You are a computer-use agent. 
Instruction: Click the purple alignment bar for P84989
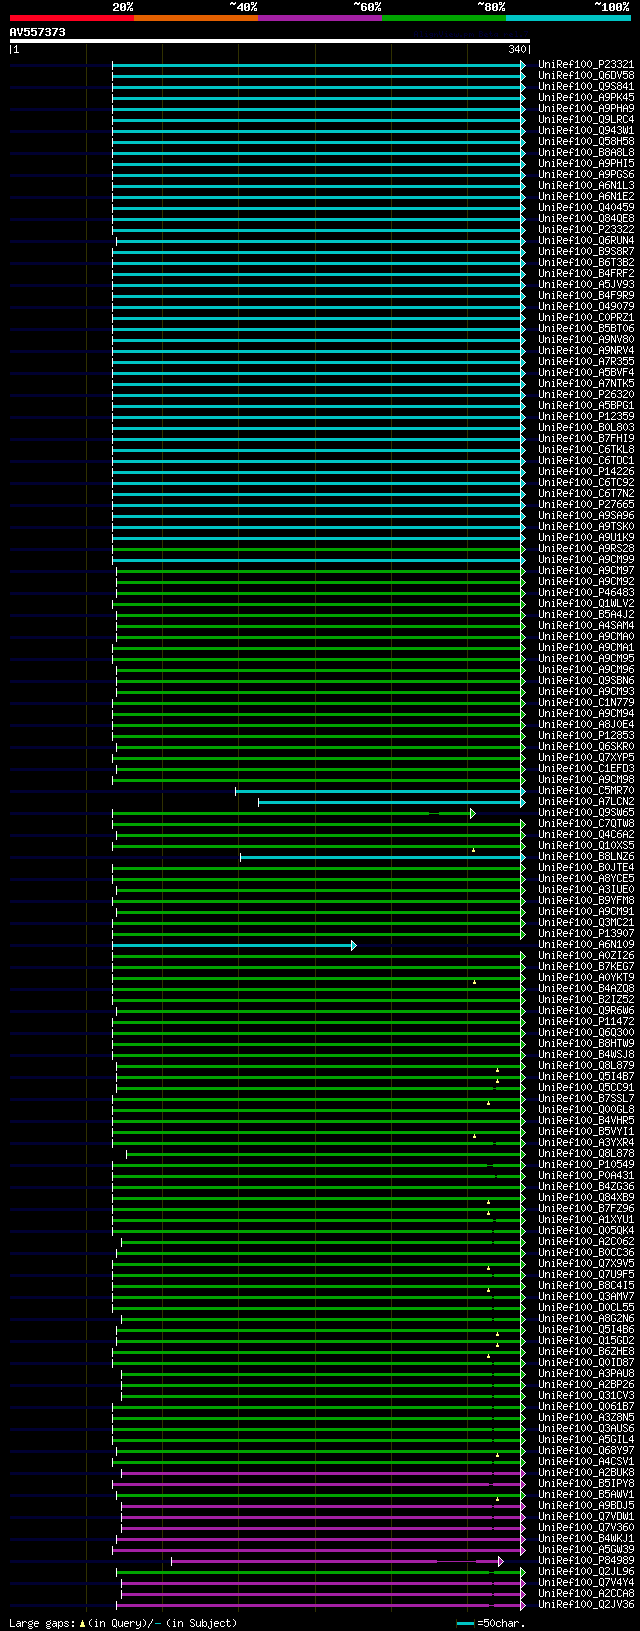point(337,1561)
